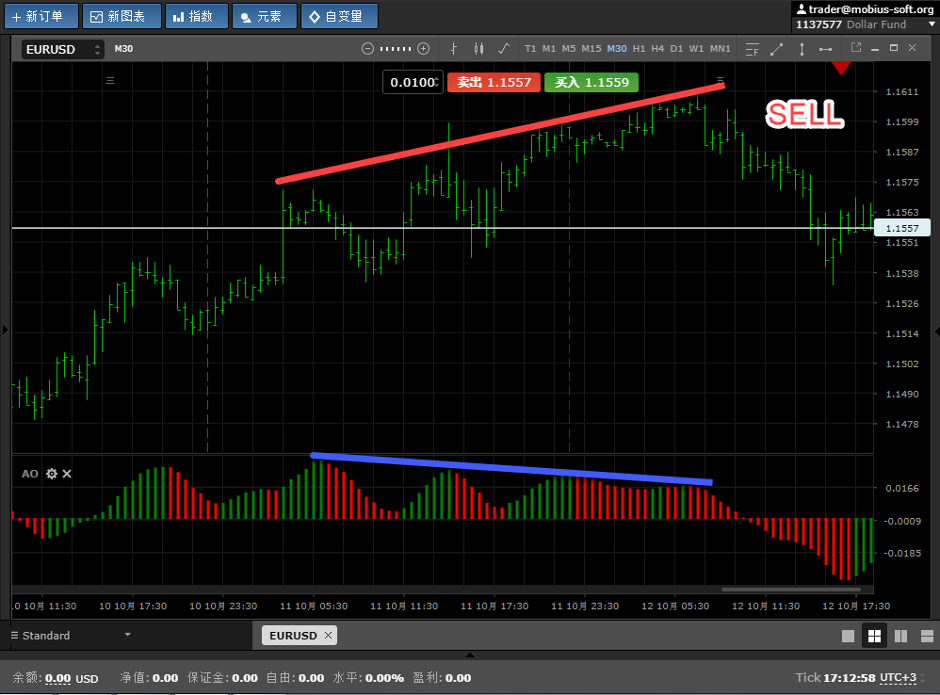Select line chart type icon
The image size is (940, 695).
point(504,49)
